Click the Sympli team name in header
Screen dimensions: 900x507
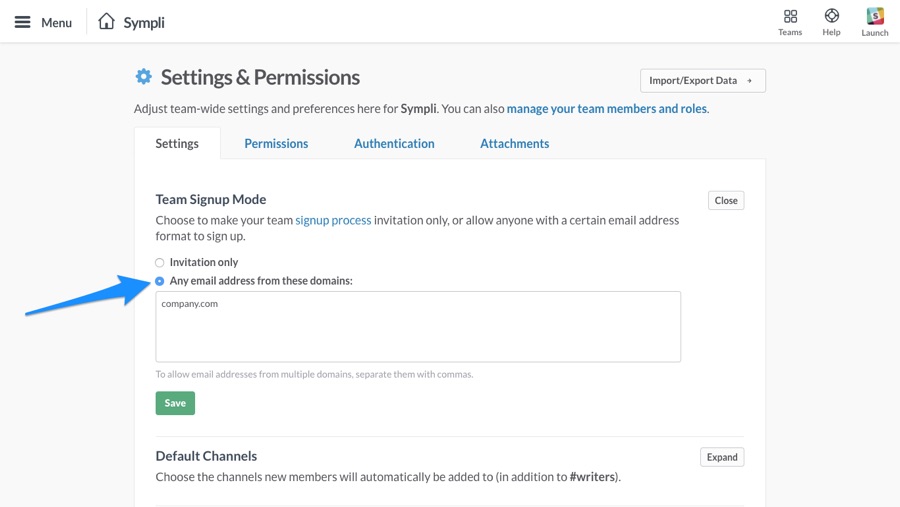pos(144,22)
